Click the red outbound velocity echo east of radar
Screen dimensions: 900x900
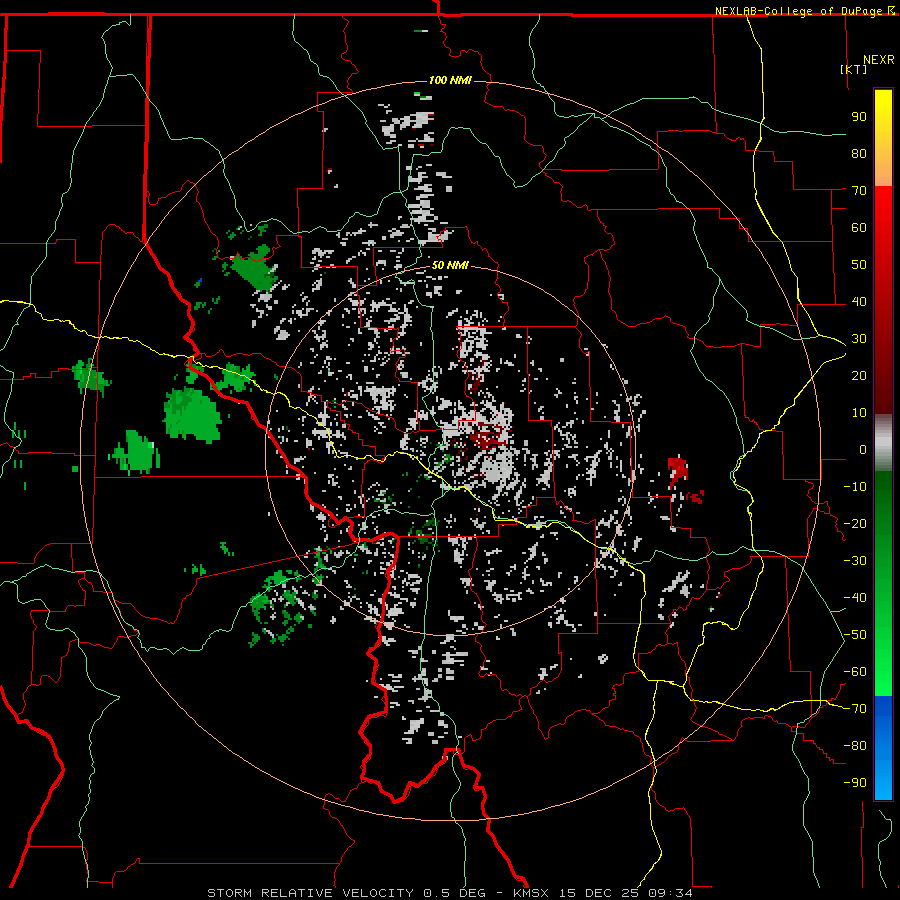tap(678, 470)
